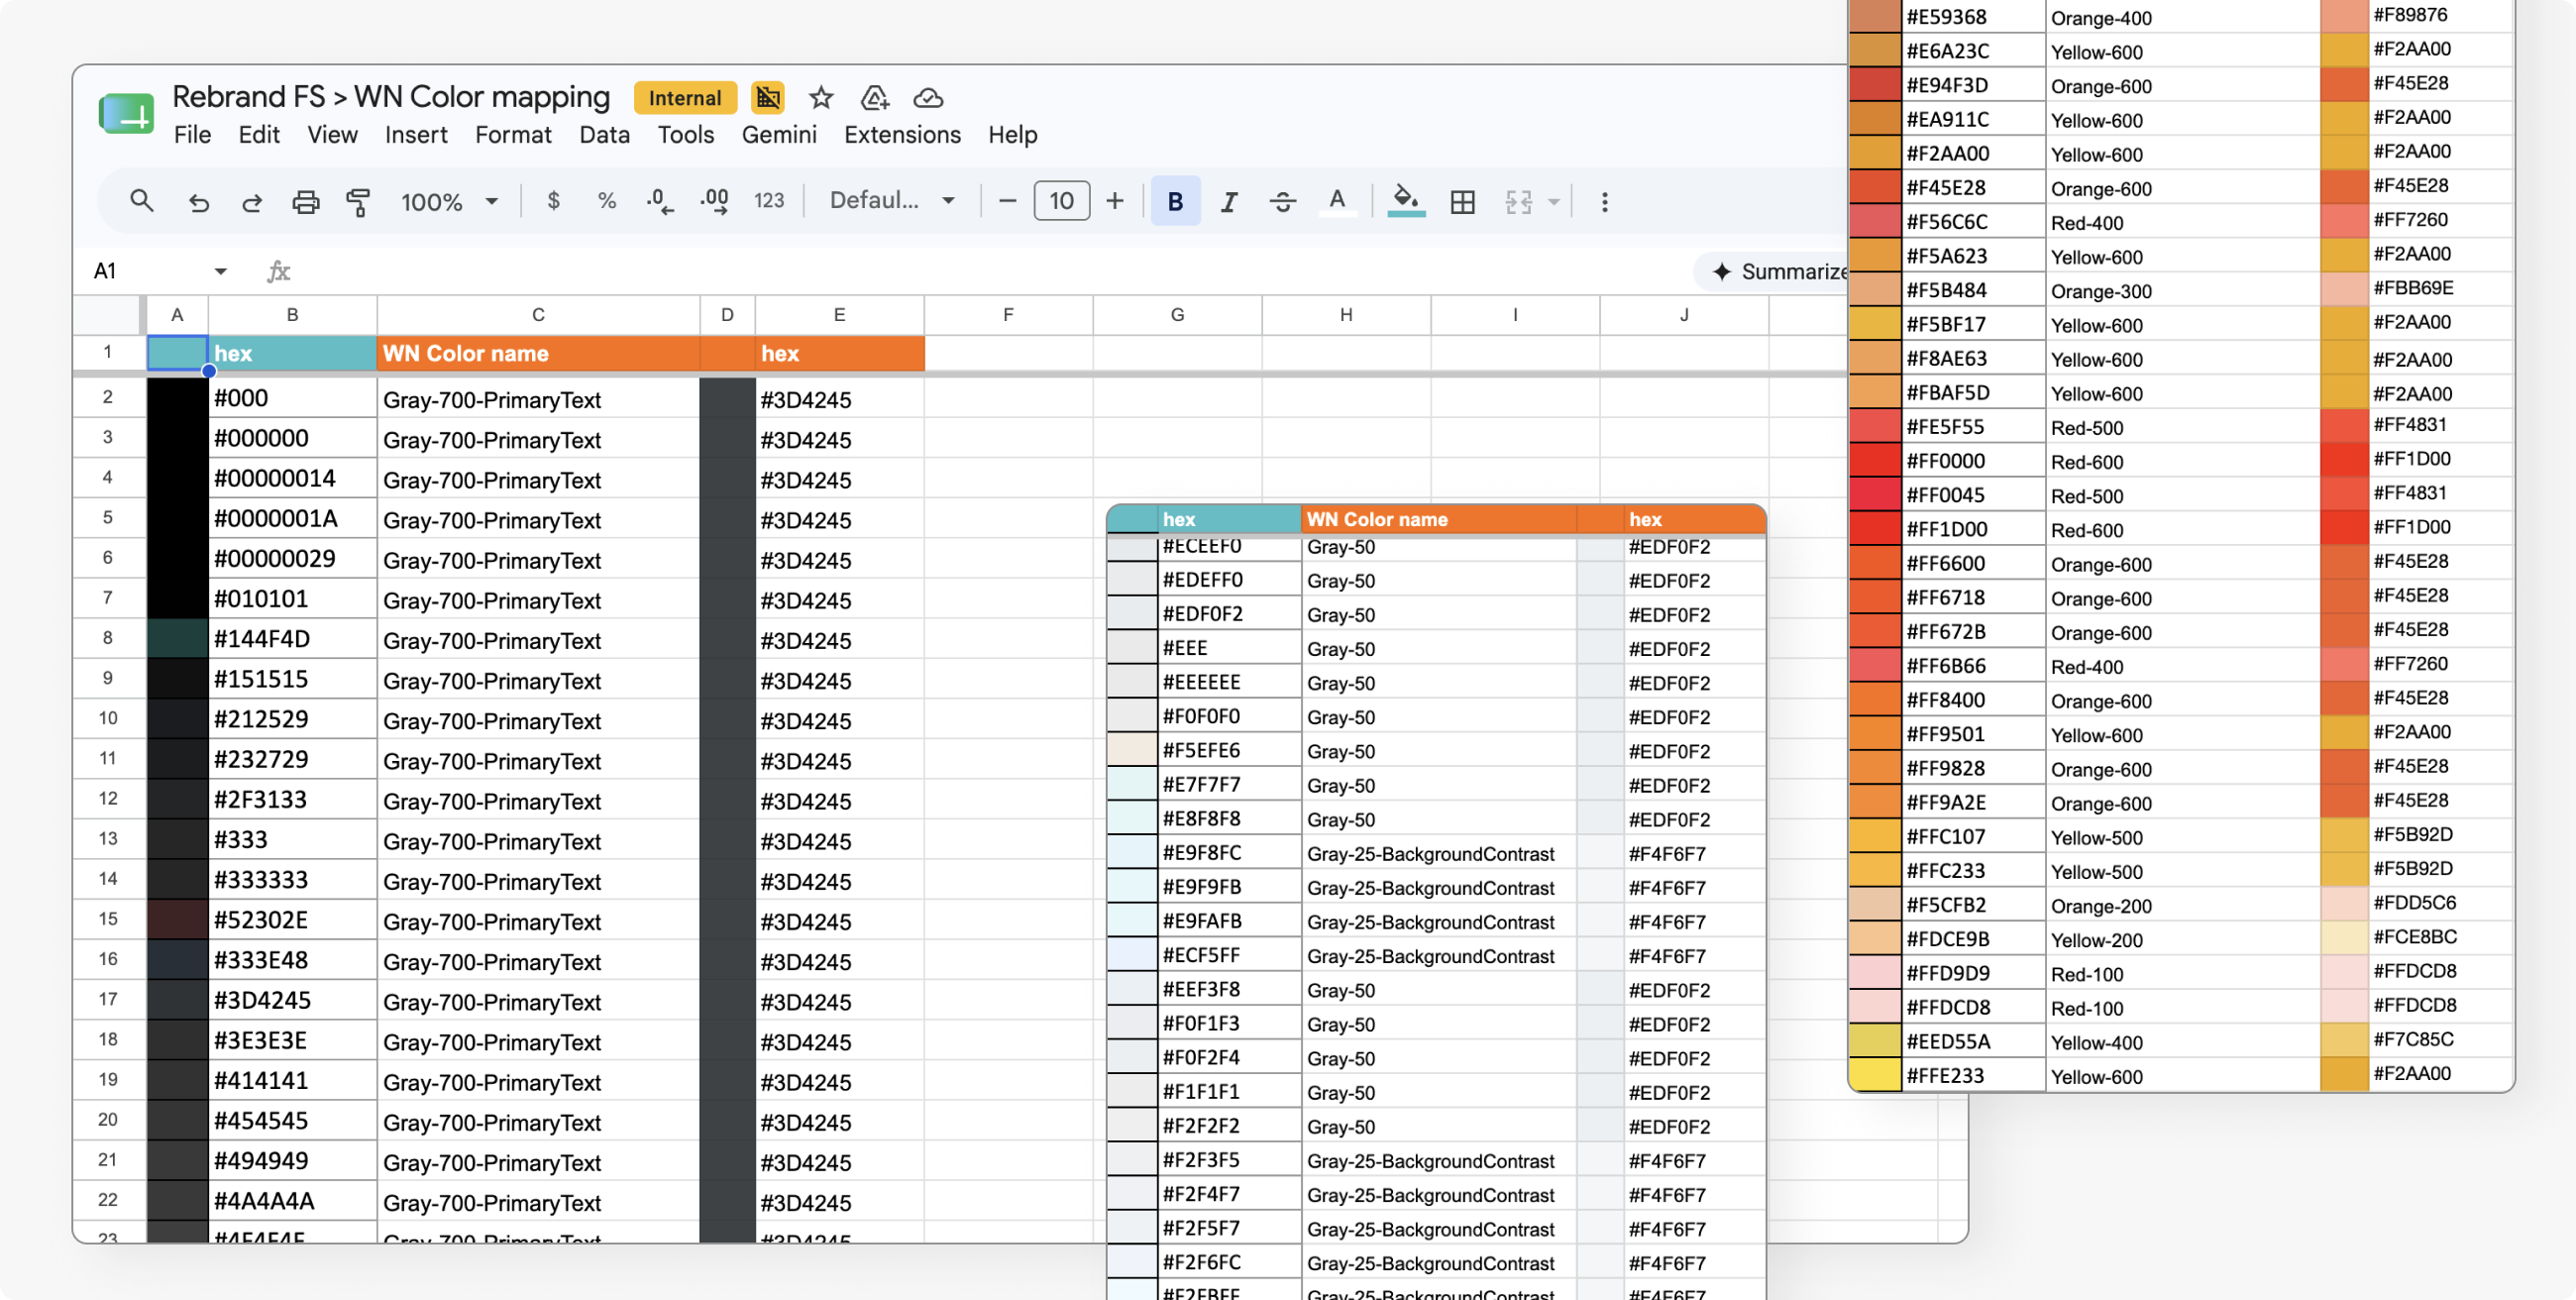Click the cloud save status icon
Image resolution: width=2576 pixels, height=1300 pixels.
tap(928, 97)
